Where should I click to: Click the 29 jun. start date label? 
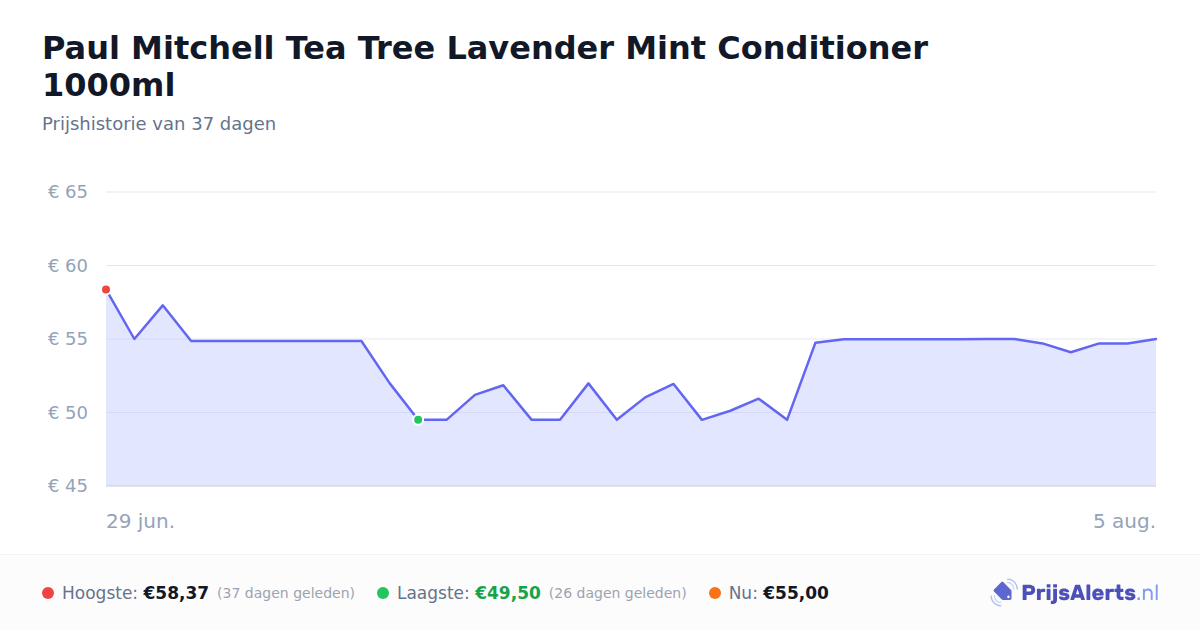click(x=141, y=522)
